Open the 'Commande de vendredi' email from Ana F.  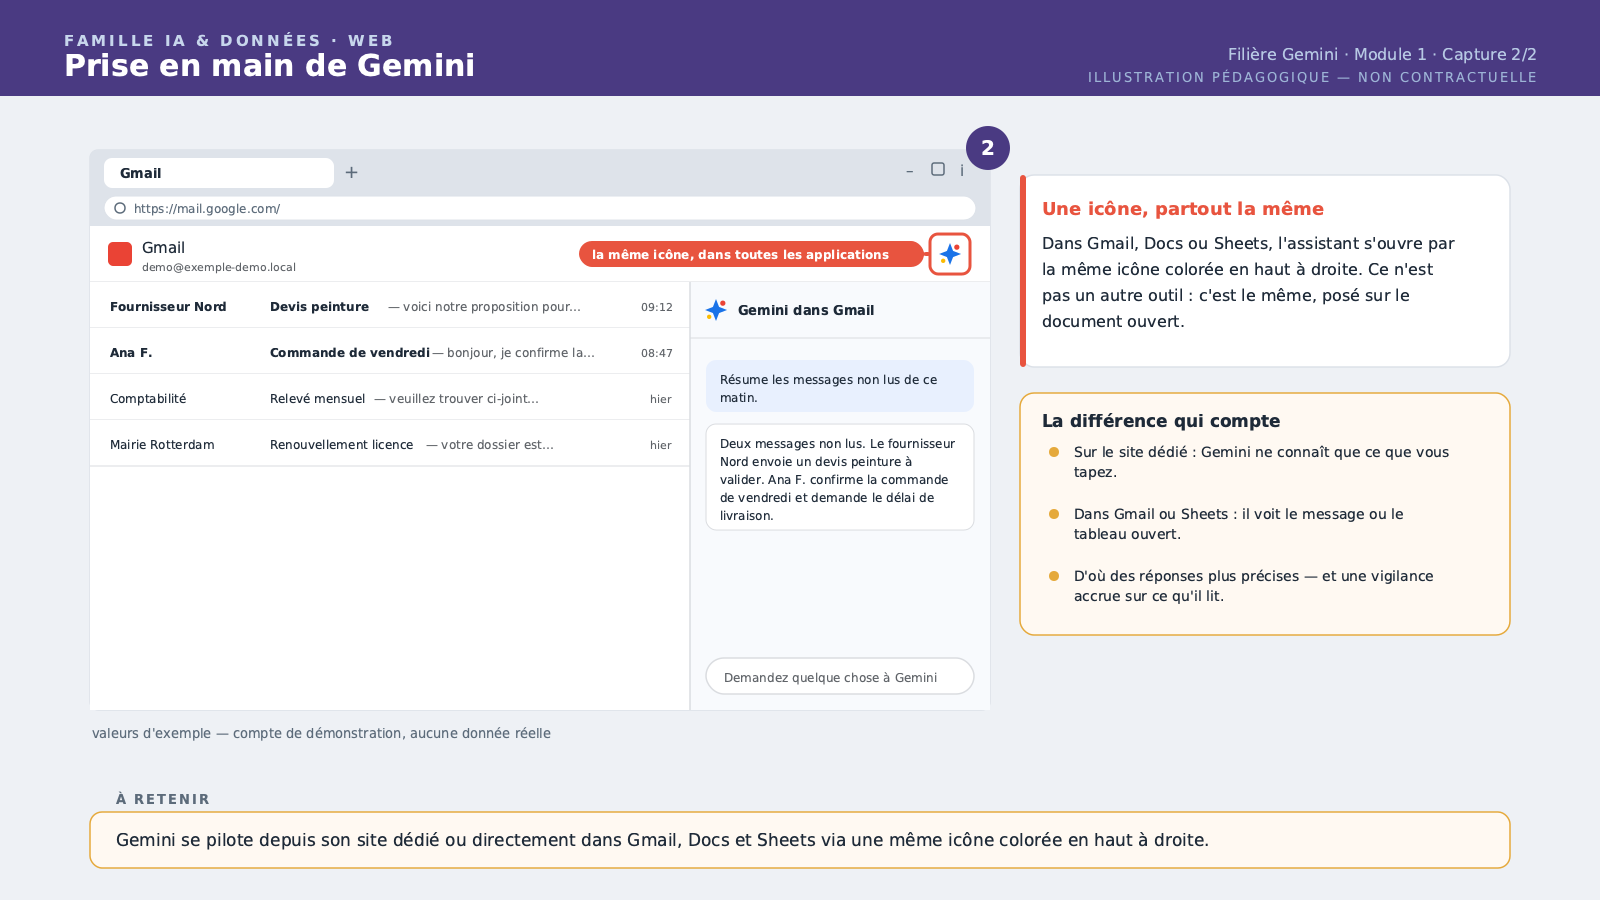[x=390, y=352]
